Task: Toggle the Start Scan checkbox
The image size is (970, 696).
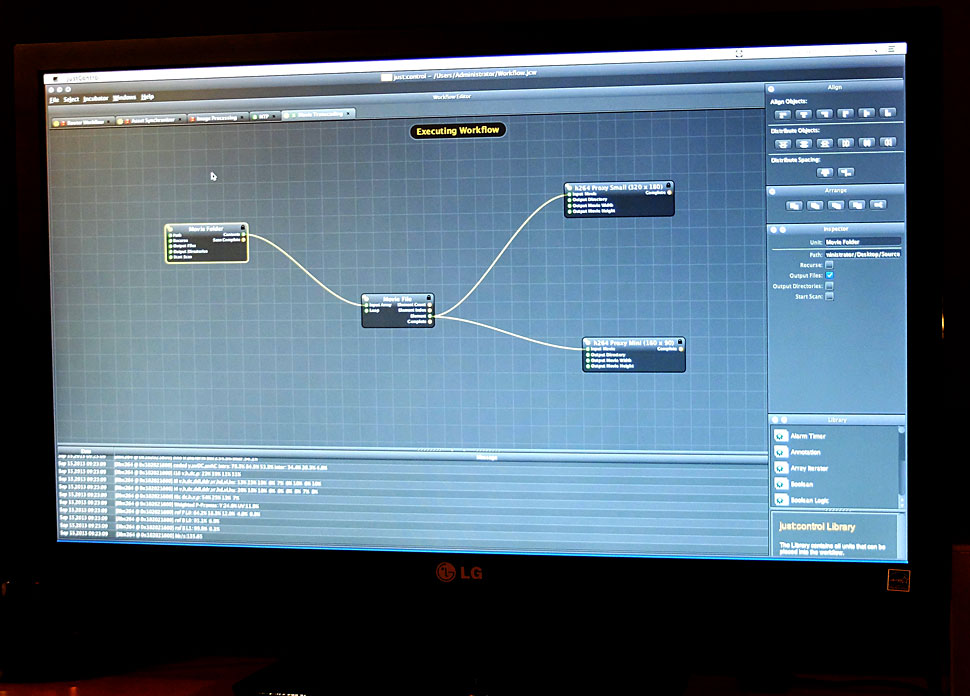Action: click(829, 296)
